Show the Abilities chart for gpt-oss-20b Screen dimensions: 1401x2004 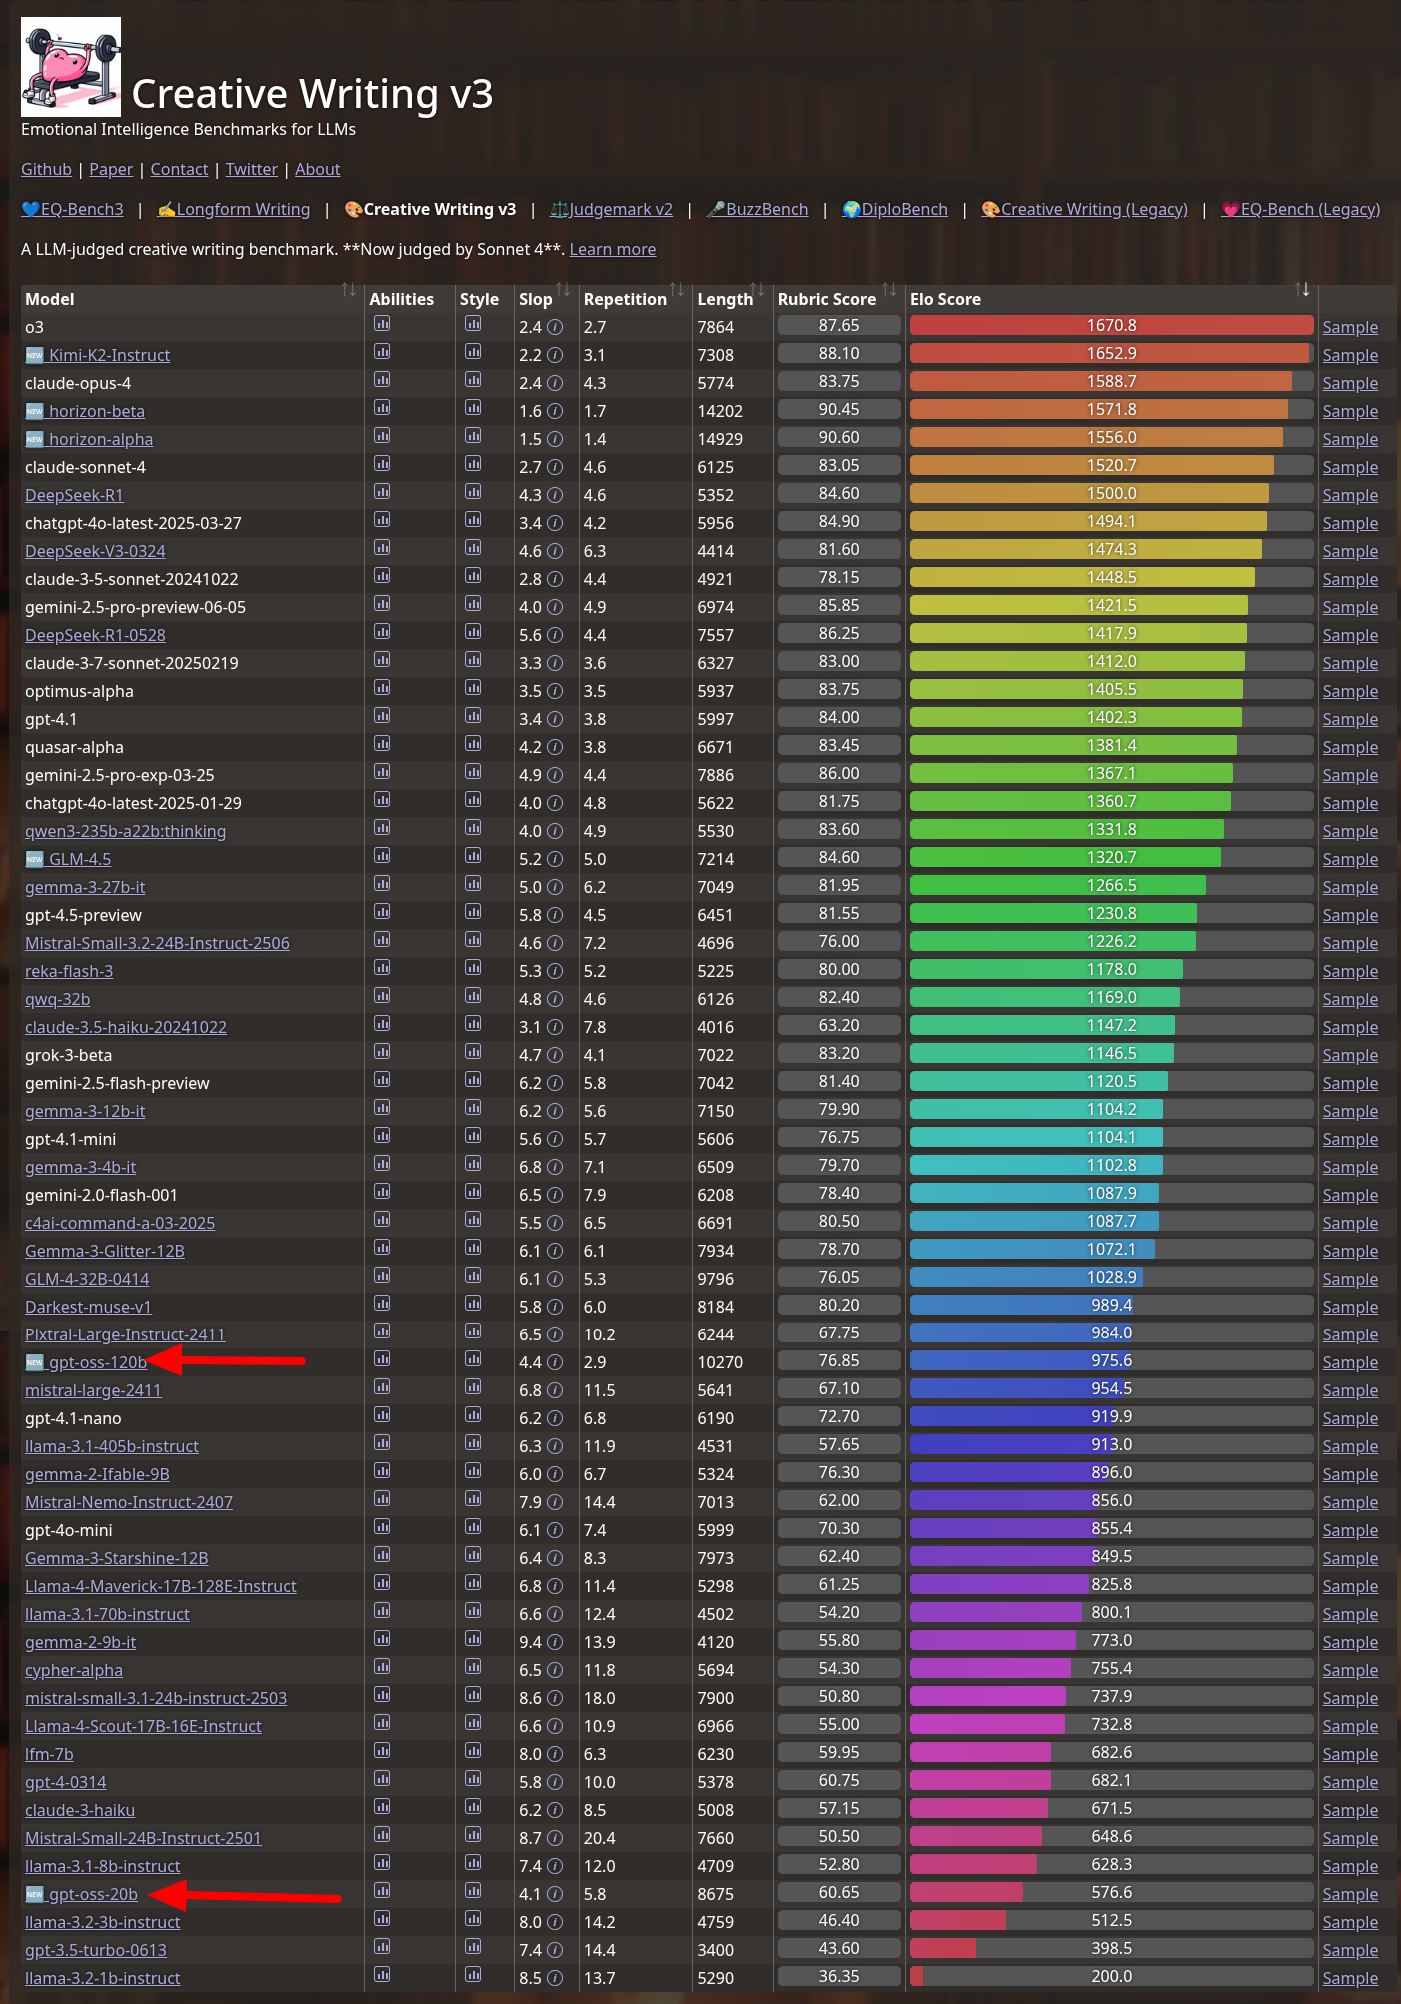(382, 1891)
